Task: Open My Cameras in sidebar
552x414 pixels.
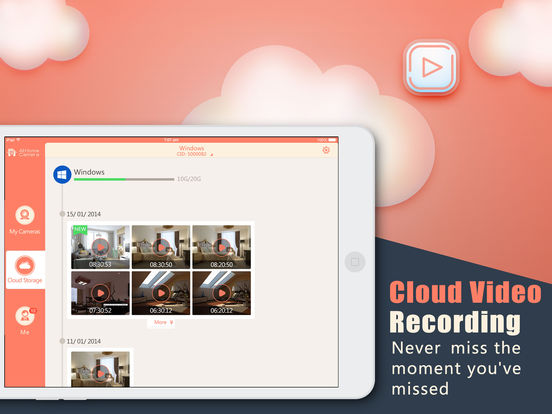Action: click(x=25, y=220)
